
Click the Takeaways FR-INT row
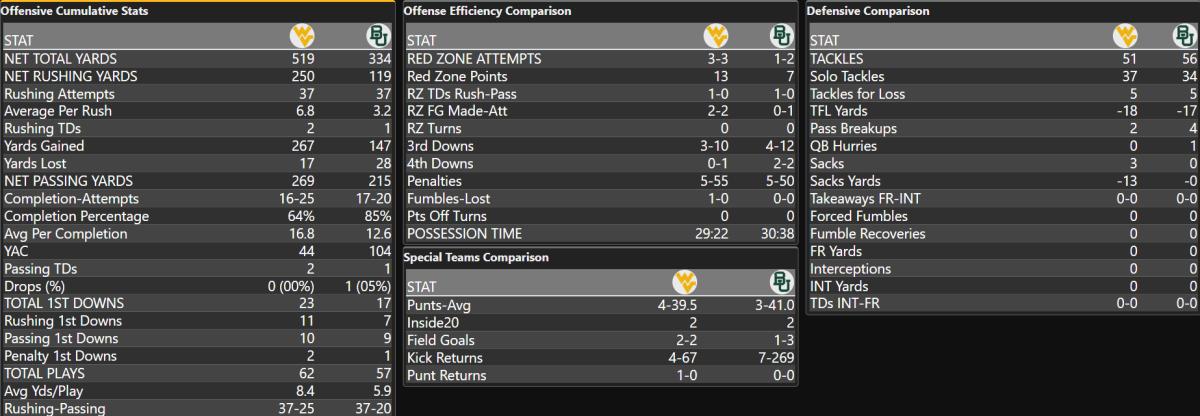[1003, 198]
